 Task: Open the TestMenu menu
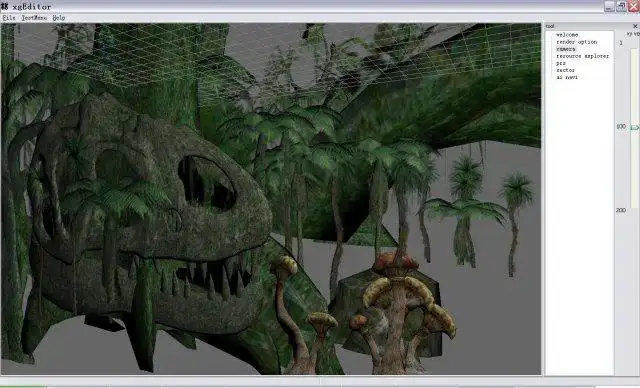[34, 18]
